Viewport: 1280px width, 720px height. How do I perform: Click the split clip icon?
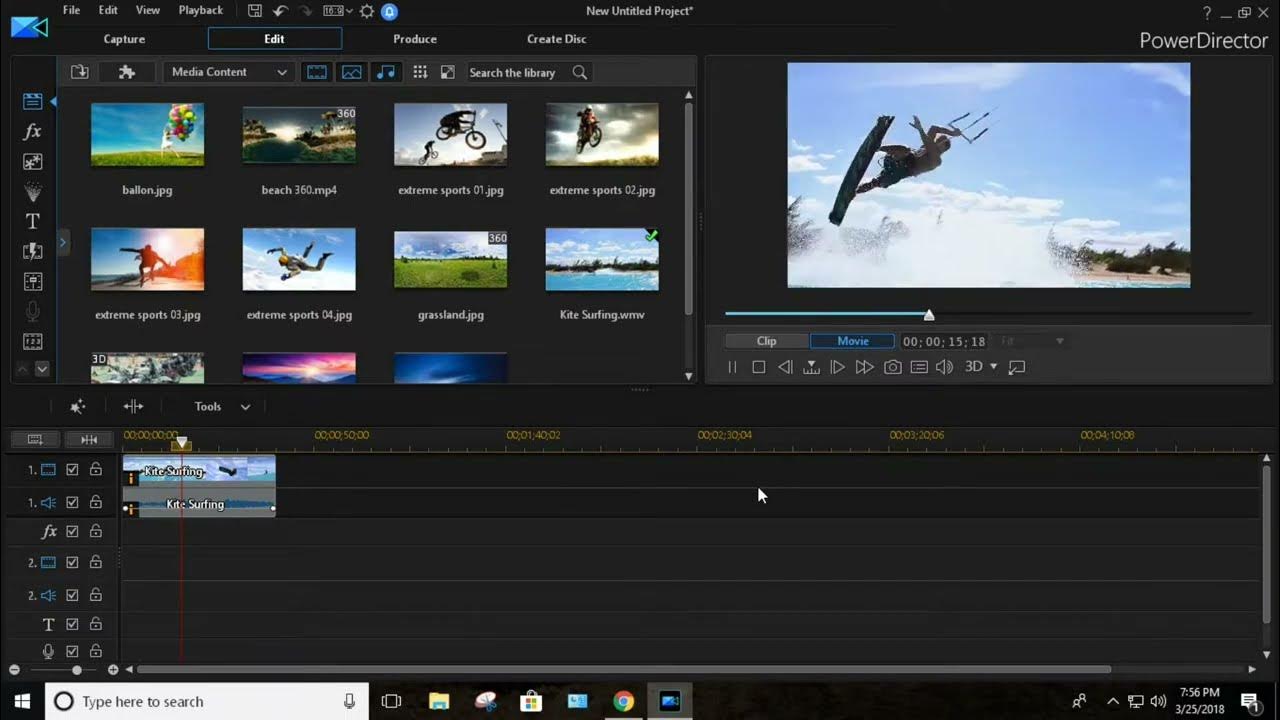[x=133, y=406]
